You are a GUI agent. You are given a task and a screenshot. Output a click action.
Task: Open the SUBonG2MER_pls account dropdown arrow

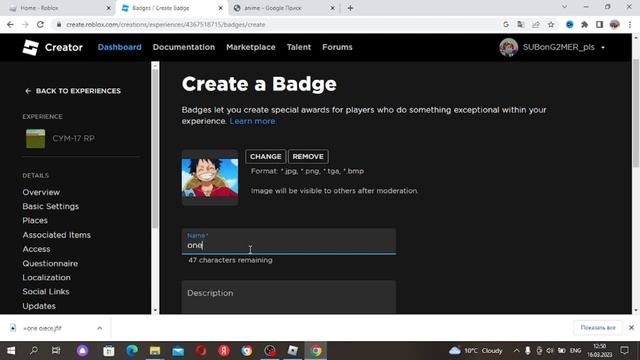(x=603, y=47)
